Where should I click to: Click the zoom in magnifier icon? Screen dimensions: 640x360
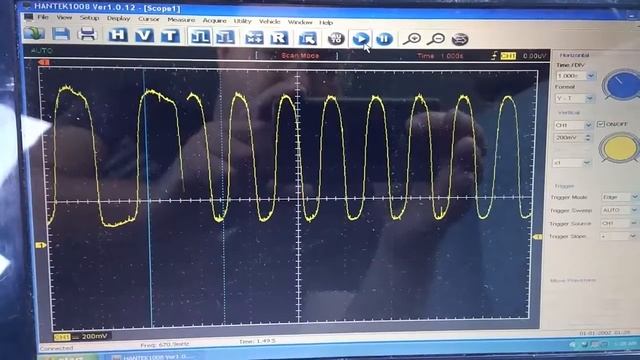click(412, 39)
